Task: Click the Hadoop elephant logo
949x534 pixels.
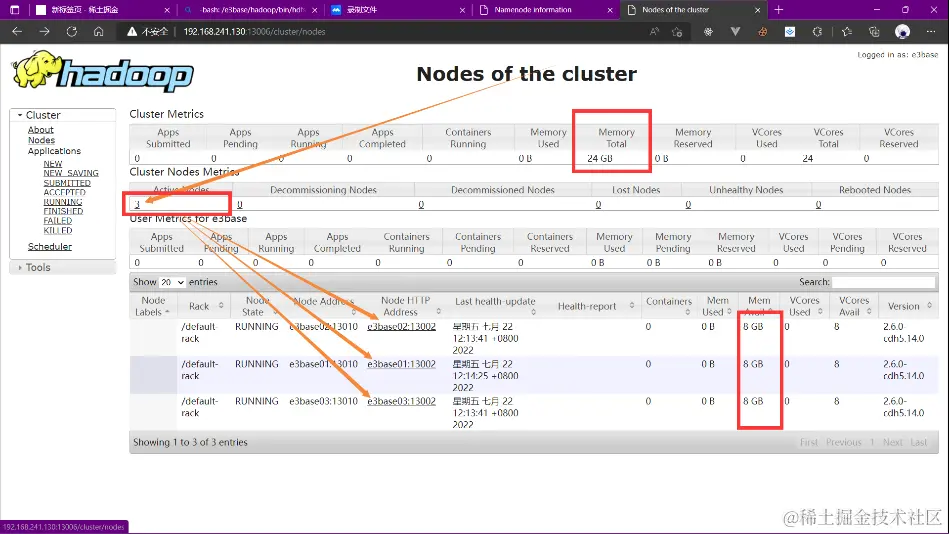Action: pos(102,71)
